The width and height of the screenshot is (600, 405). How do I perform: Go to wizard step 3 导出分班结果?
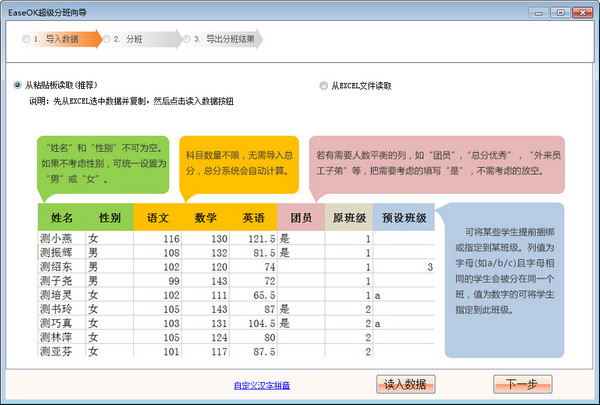tap(228, 39)
